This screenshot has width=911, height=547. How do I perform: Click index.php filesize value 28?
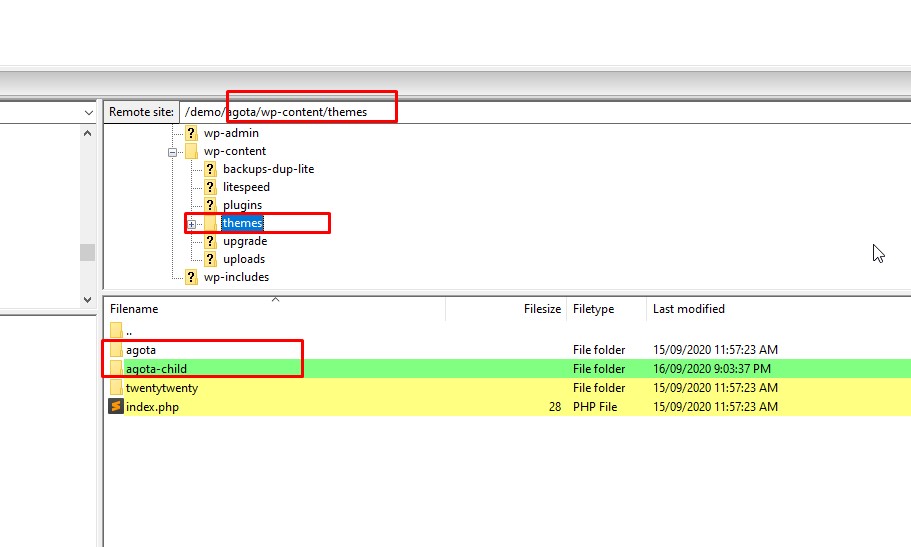pyautogui.click(x=555, y=407)
